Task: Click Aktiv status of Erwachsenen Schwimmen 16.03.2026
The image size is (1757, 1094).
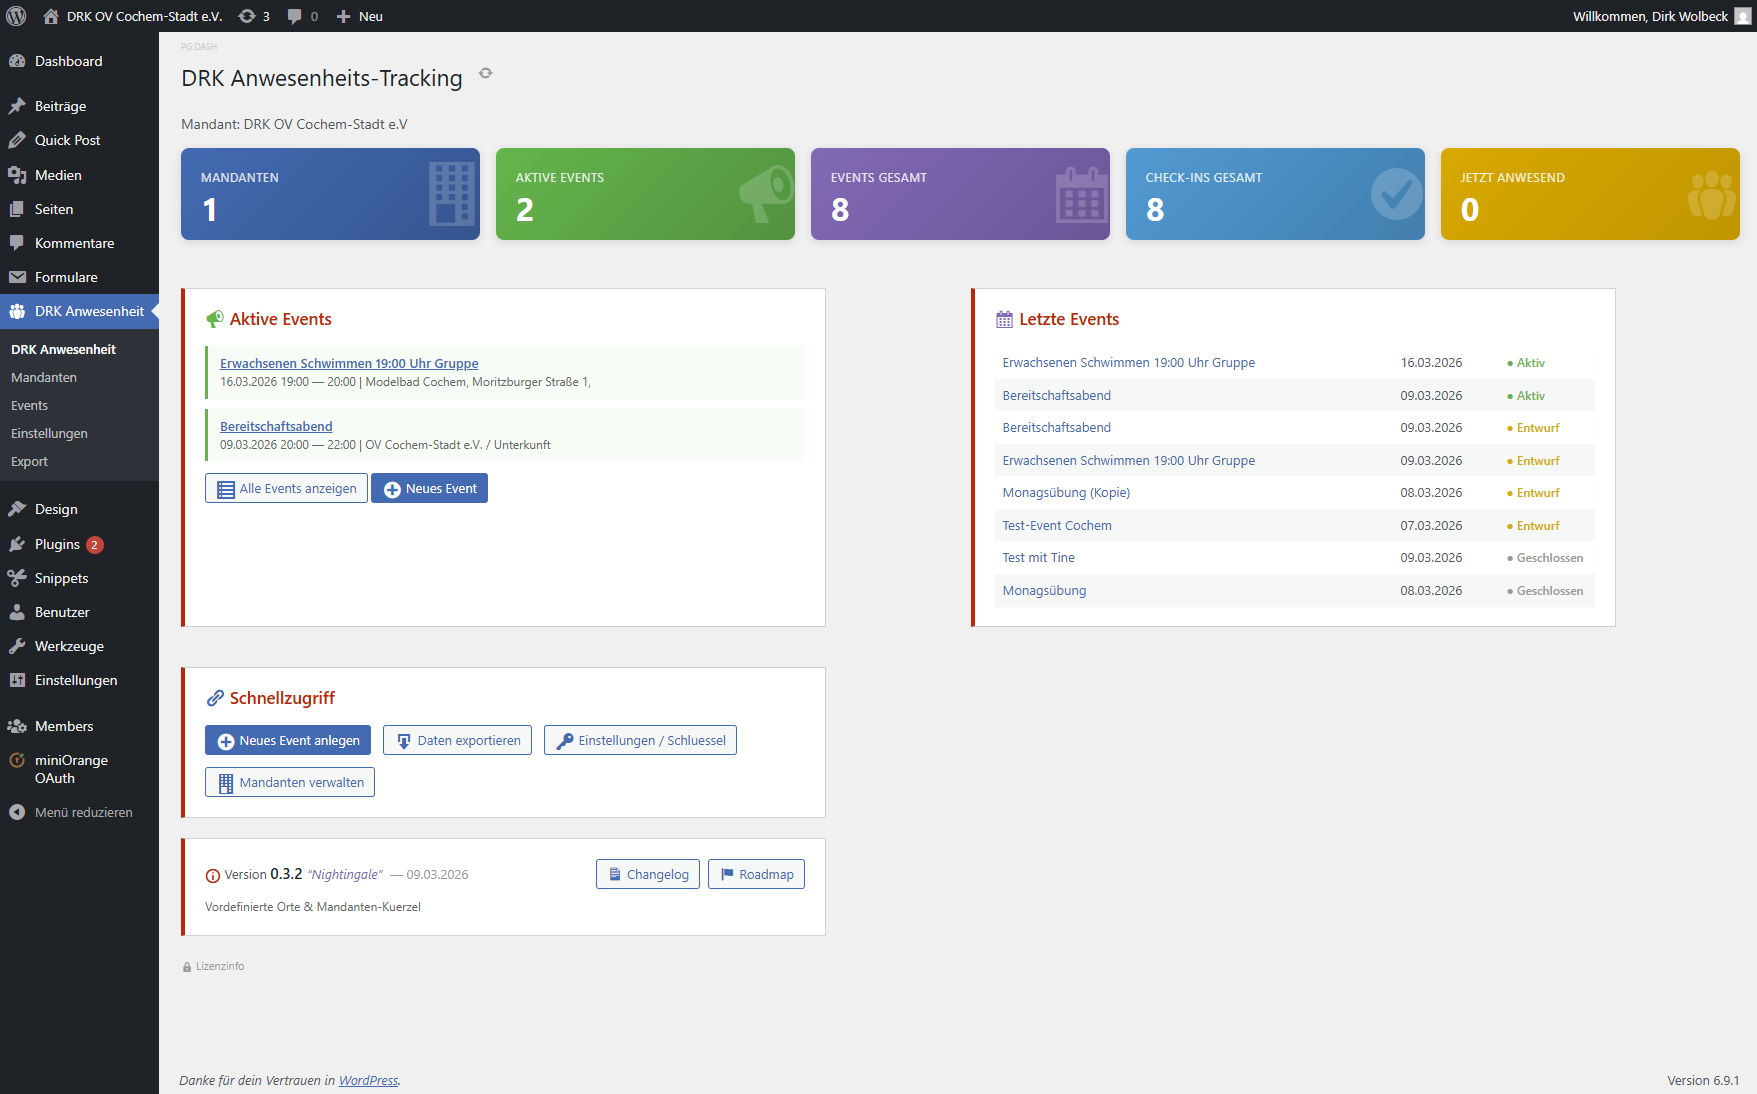Action: coord(1526,363)
